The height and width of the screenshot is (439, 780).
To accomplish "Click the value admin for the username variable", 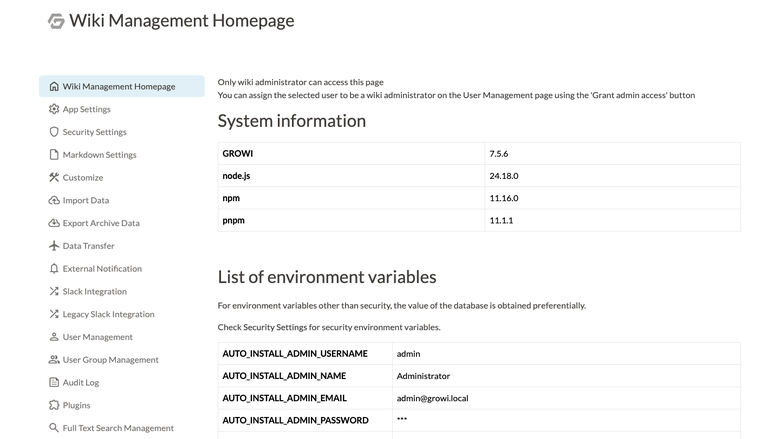I will [408, 353].
